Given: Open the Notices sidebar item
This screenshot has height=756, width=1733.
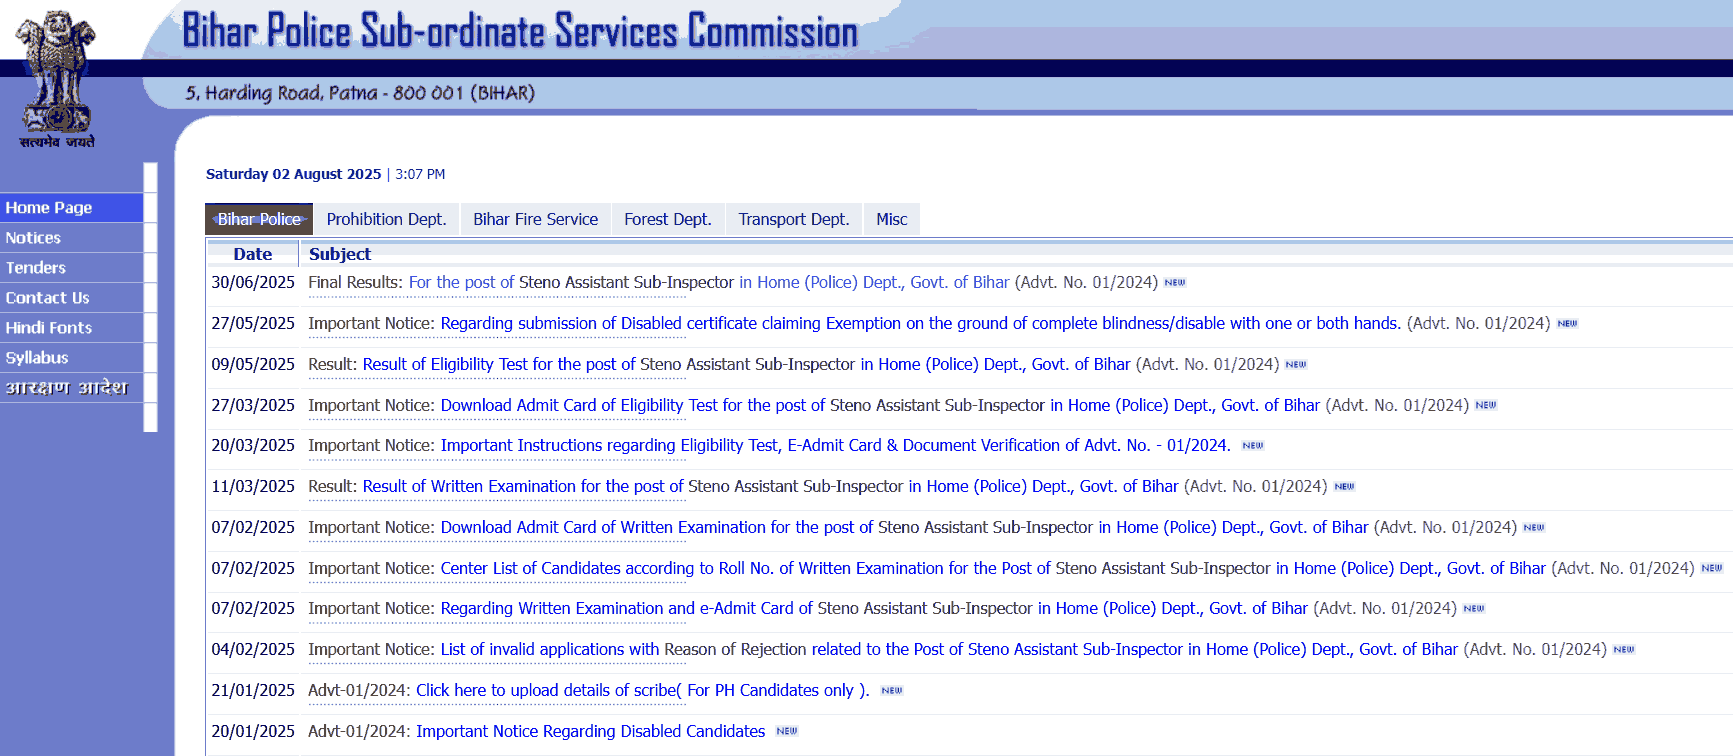Looking at the screenshot, I should click(34, 238).
